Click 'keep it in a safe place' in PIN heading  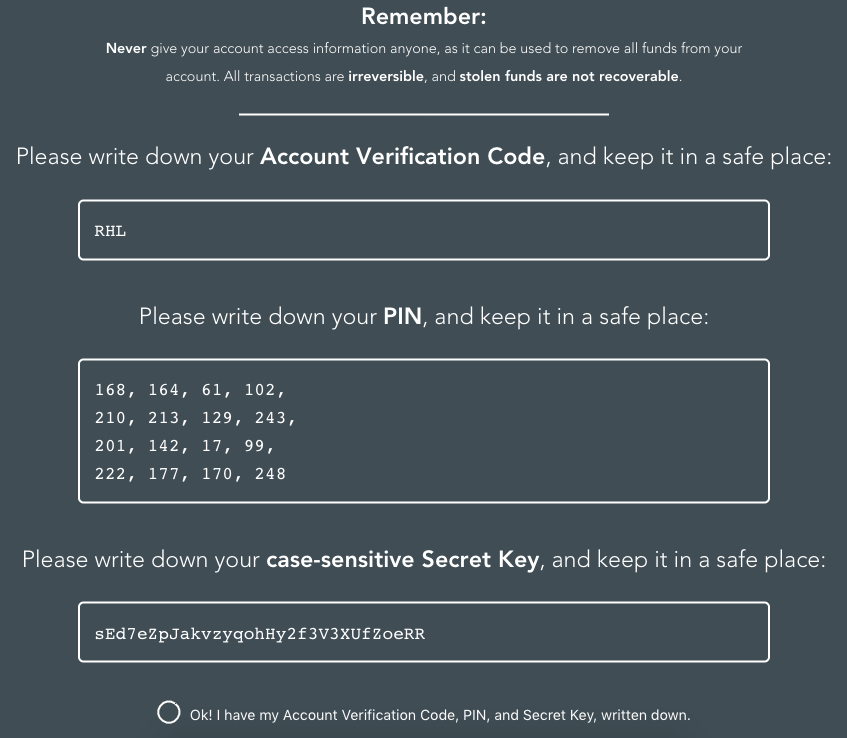tap(594, 317)
